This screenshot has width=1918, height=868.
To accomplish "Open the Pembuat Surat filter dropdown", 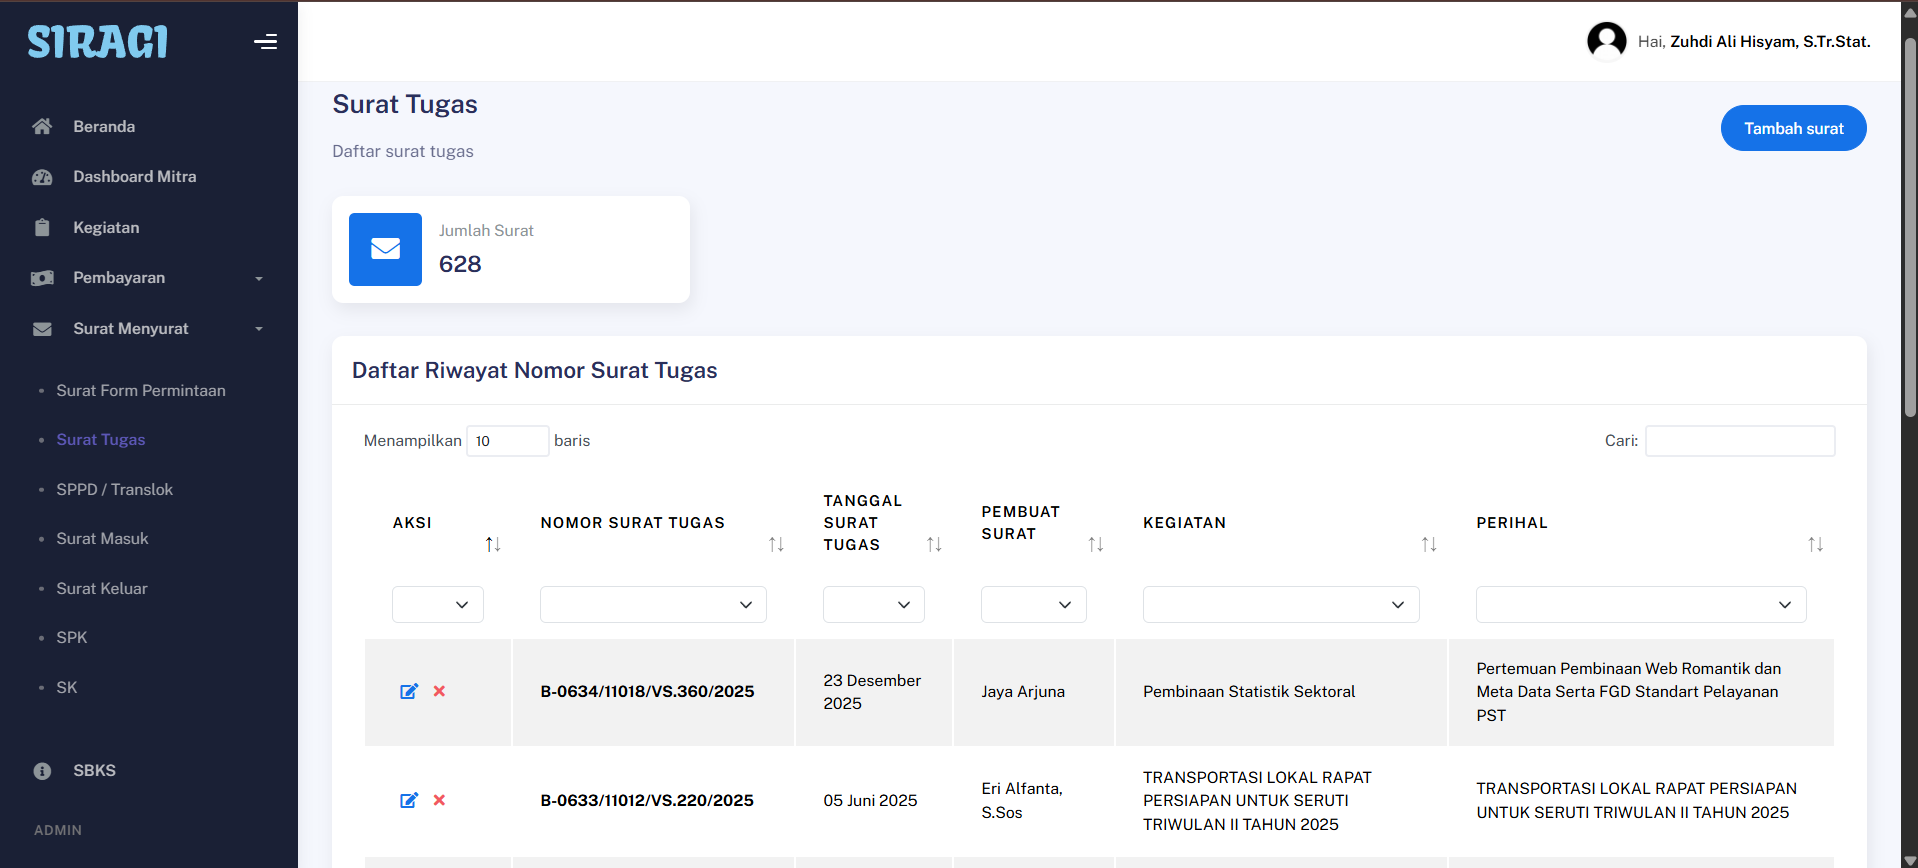I will (1033, 605).
